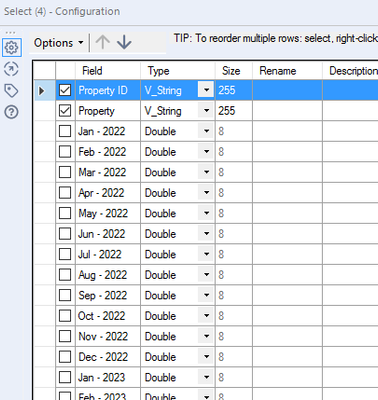Open the Configuration gear tab
Screen dimensions: 378x400
[12, 47]
